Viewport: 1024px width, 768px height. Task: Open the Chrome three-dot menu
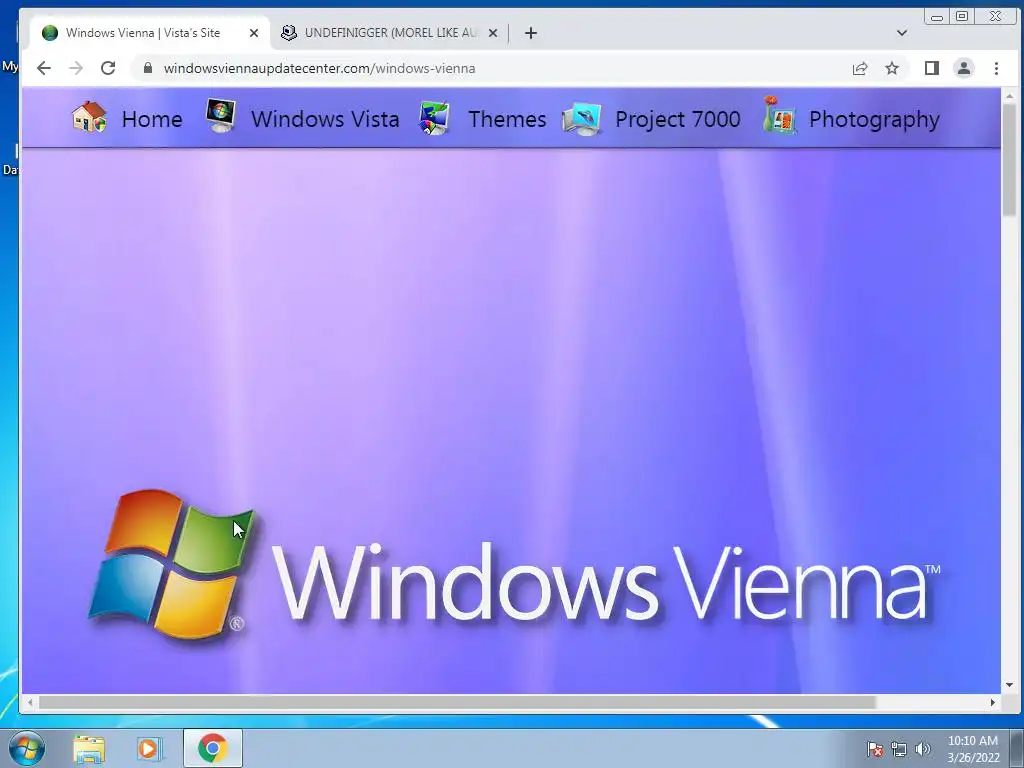click(996, 68)
